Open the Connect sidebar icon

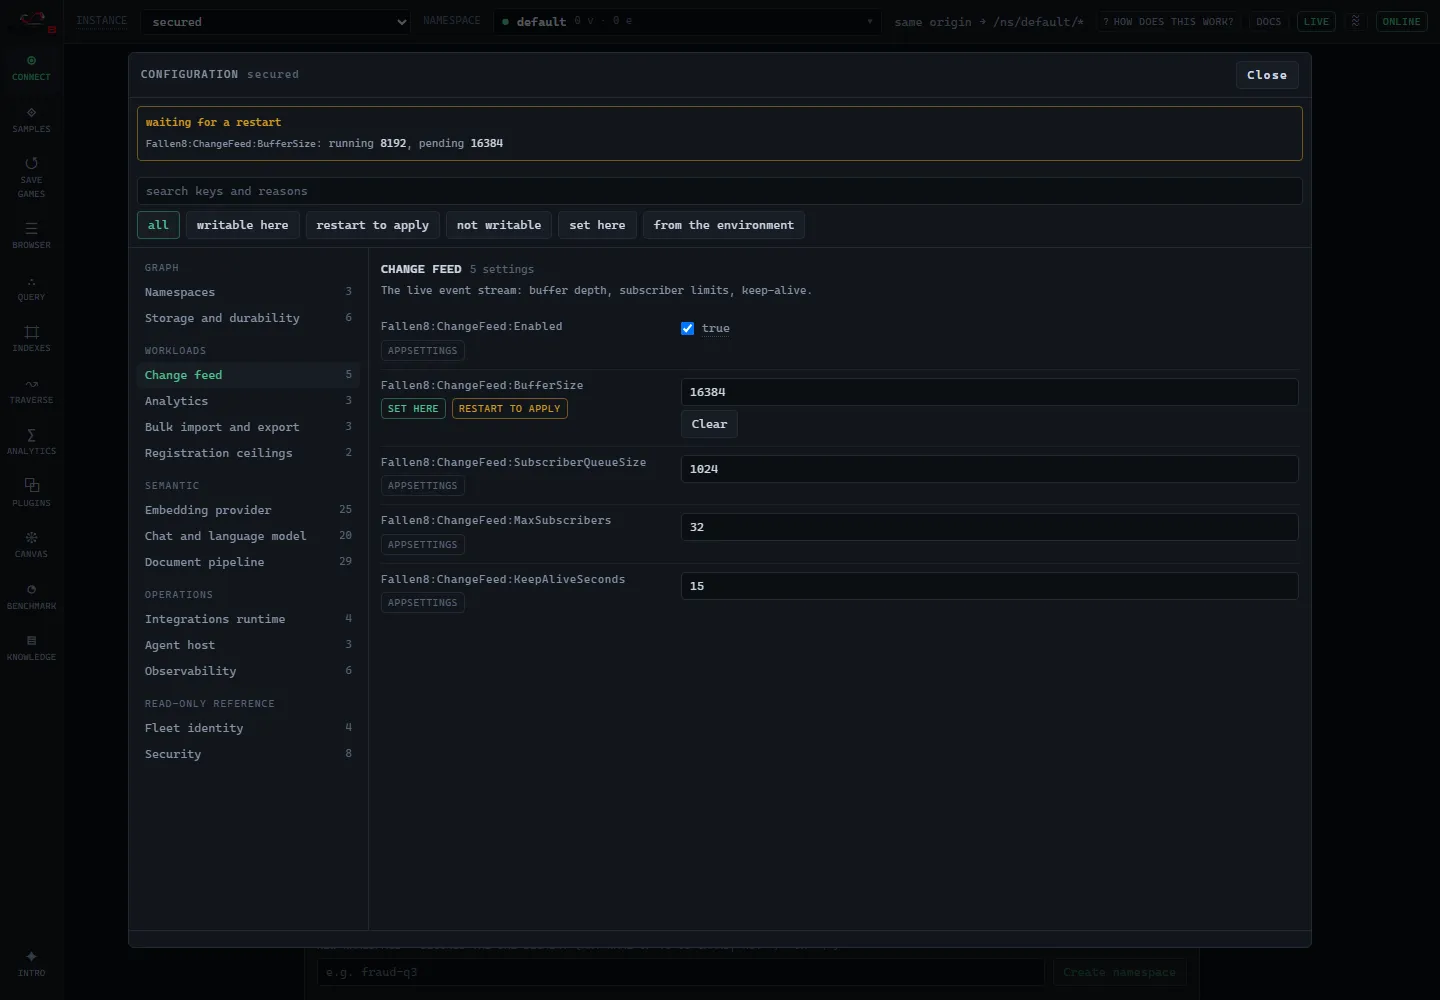click(31, 68)
